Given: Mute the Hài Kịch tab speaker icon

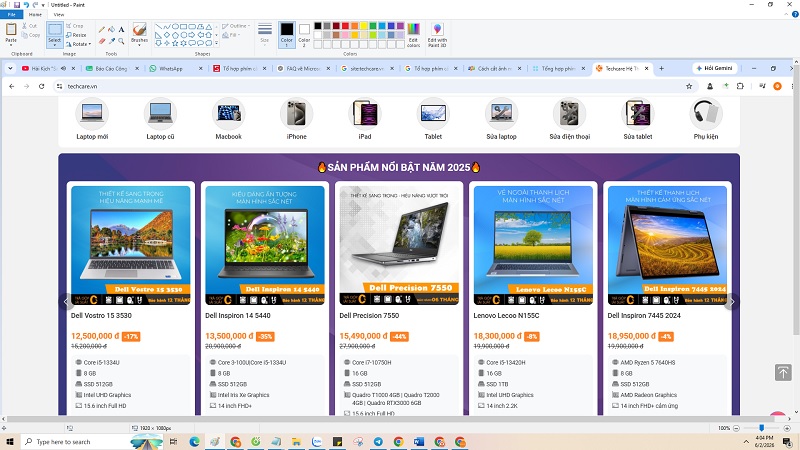Looking at the screenshot, I should point(64,68).
